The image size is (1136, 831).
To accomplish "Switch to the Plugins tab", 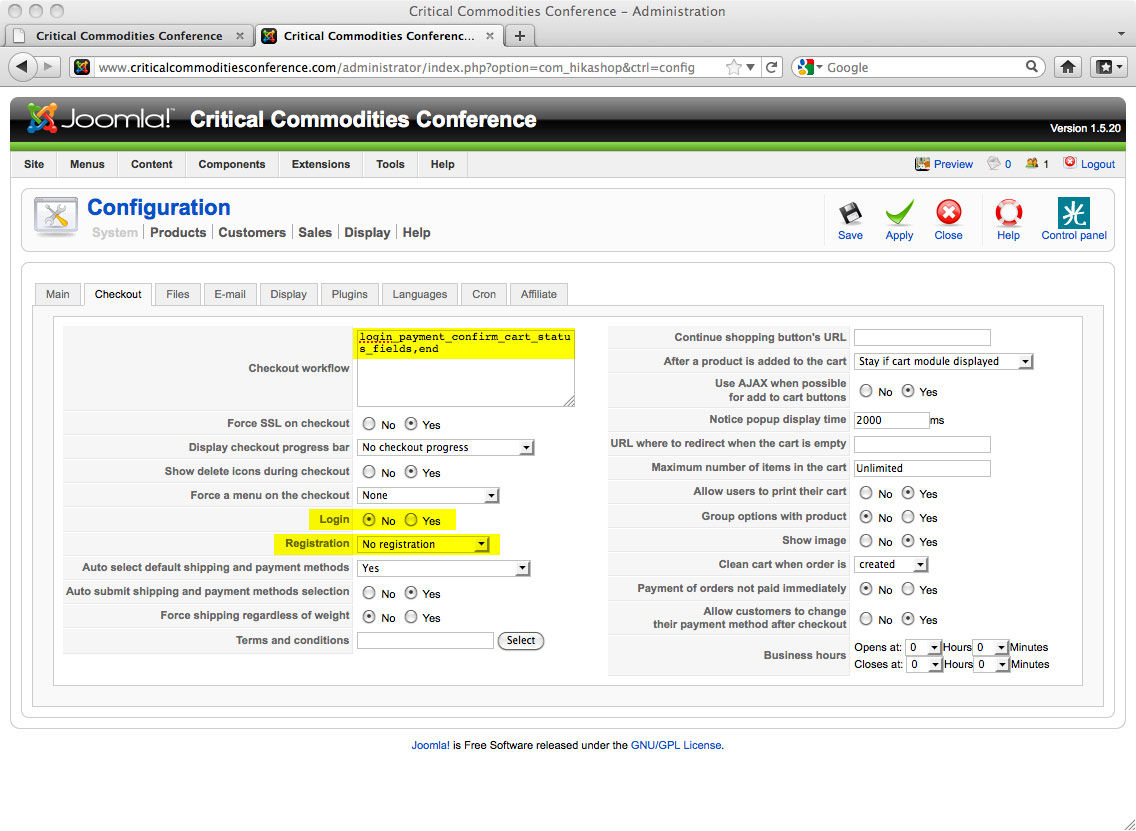I will 349,294.
